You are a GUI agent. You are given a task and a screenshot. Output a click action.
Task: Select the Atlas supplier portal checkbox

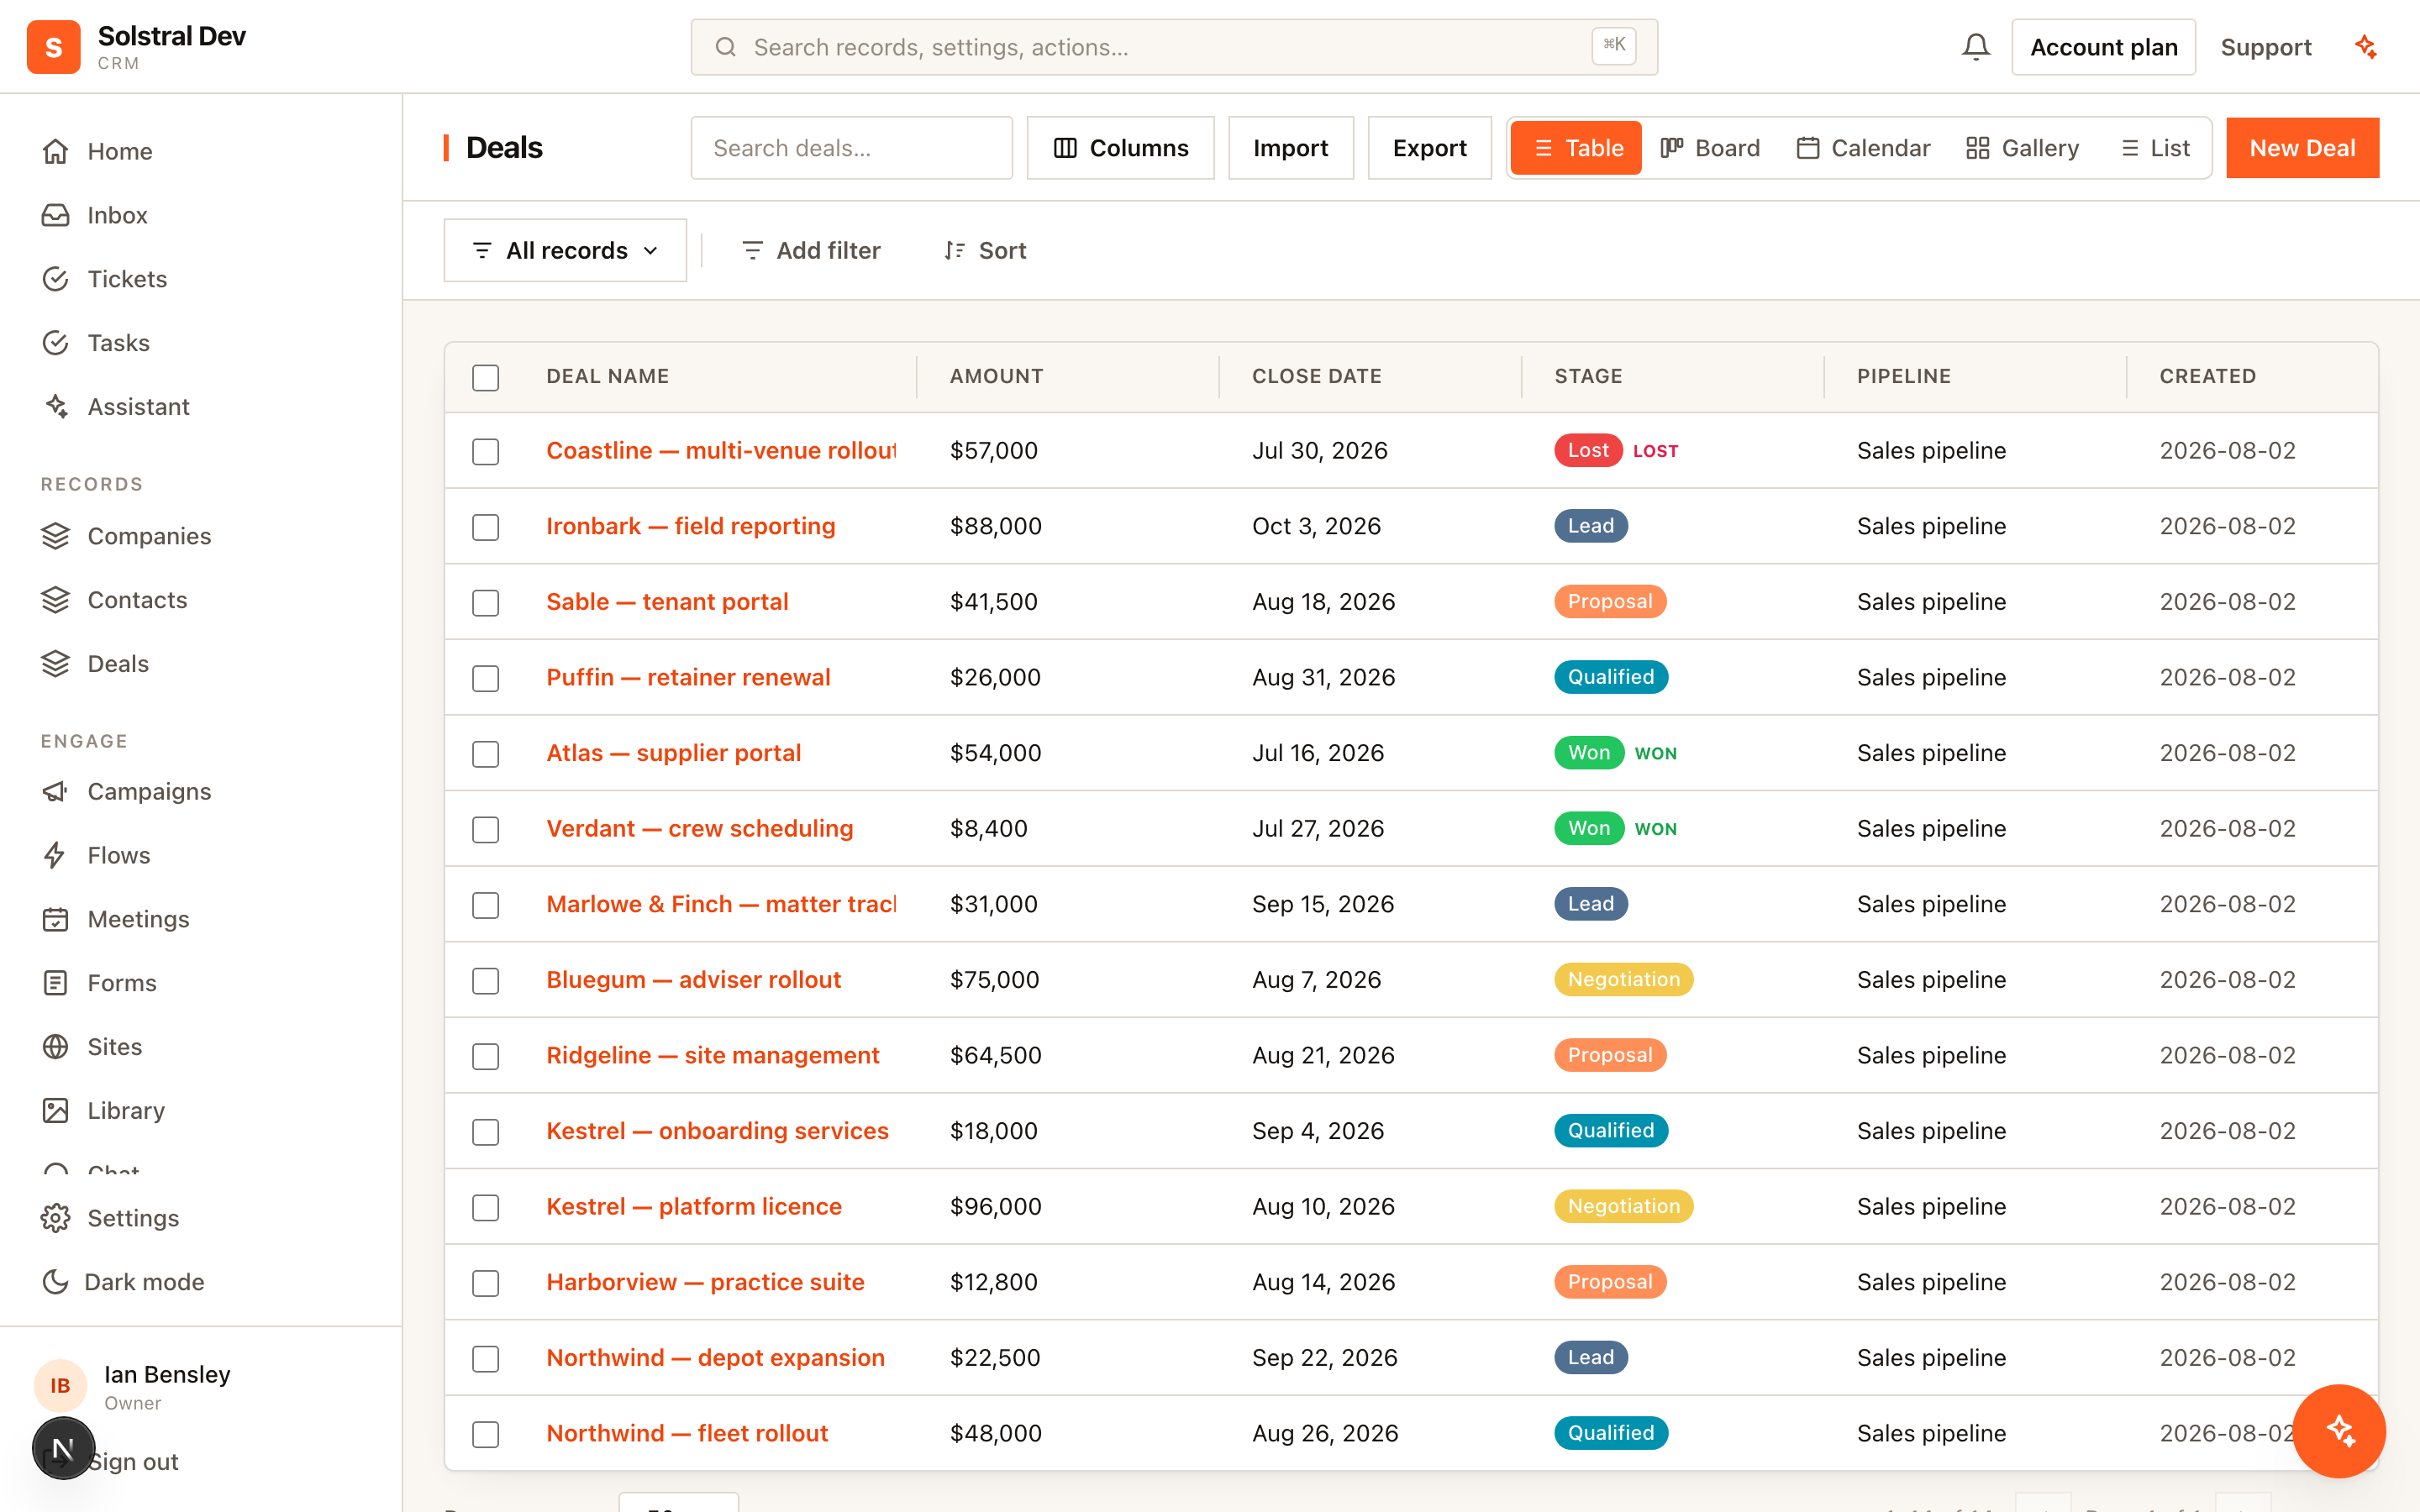[x=486, y=754]
